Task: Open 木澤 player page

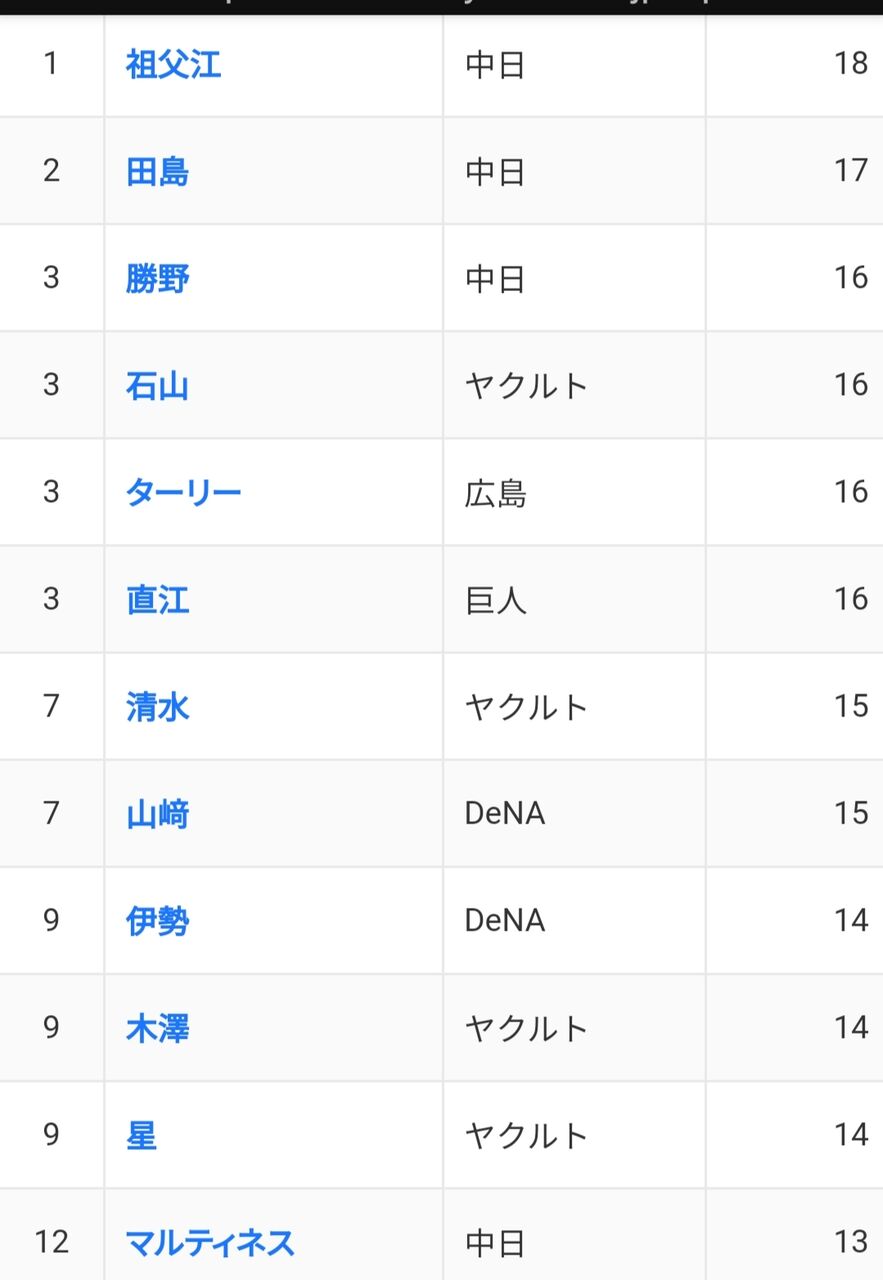Action: point(157,1028)
